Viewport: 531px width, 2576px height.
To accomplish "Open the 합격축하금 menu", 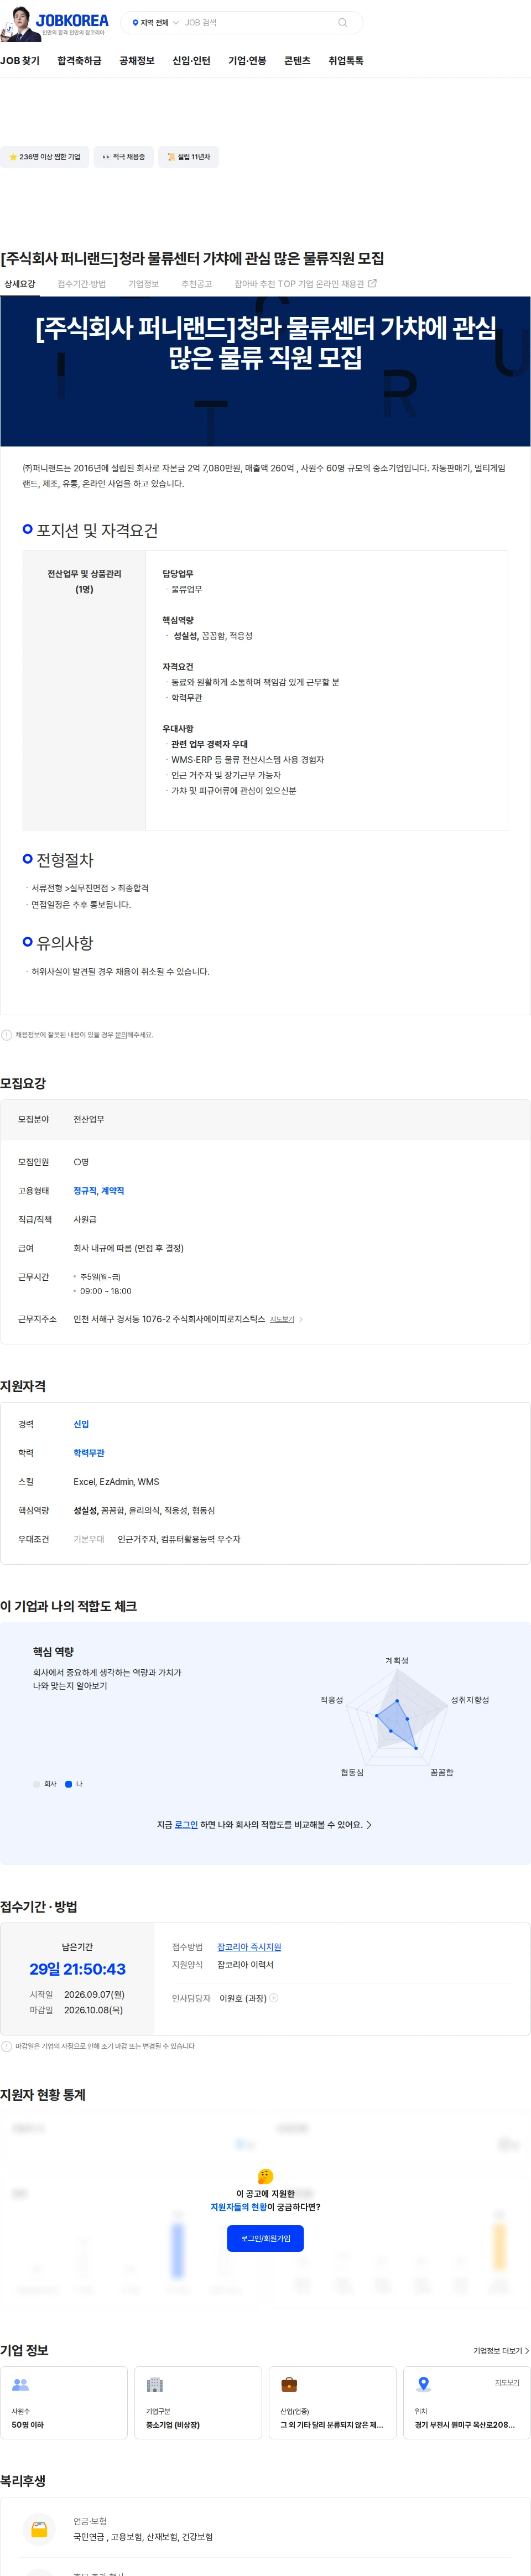I will [79, 61].
